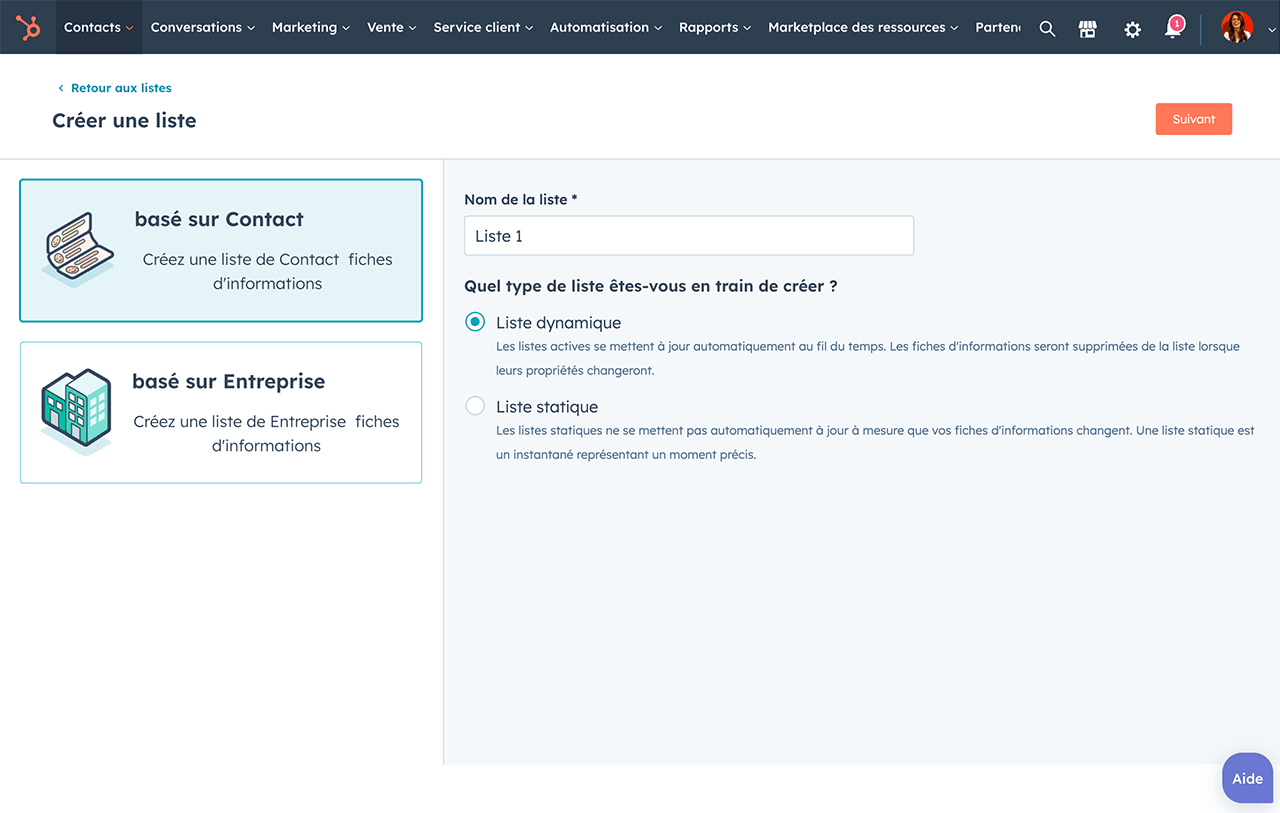This screenshot has width=1280, height=813.
Task: Click the Suivant button
Action: pyautogui.click(x=1194, y=119)
